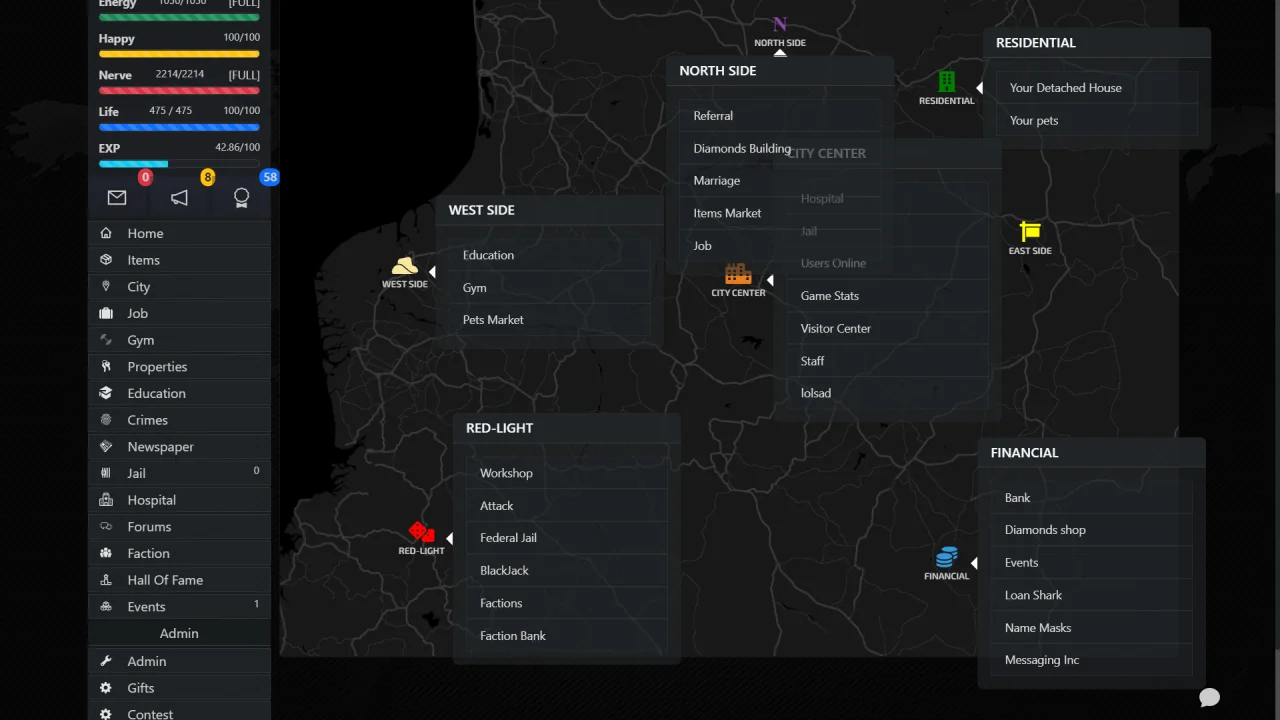Click the Education graduation icon in sidebar

pyautogui.click(x=106, y=393)
